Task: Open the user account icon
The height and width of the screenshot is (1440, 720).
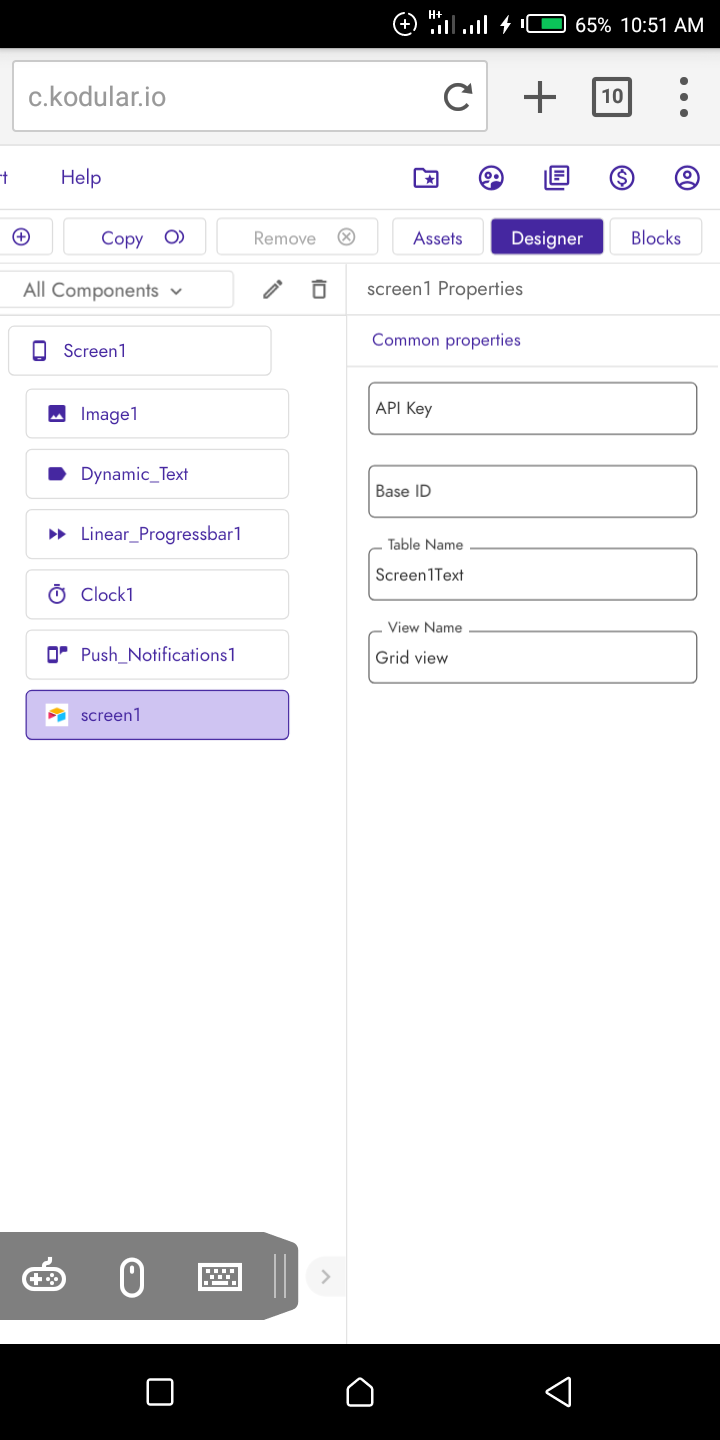Action: pyautogui.click(x=687, y=178)
